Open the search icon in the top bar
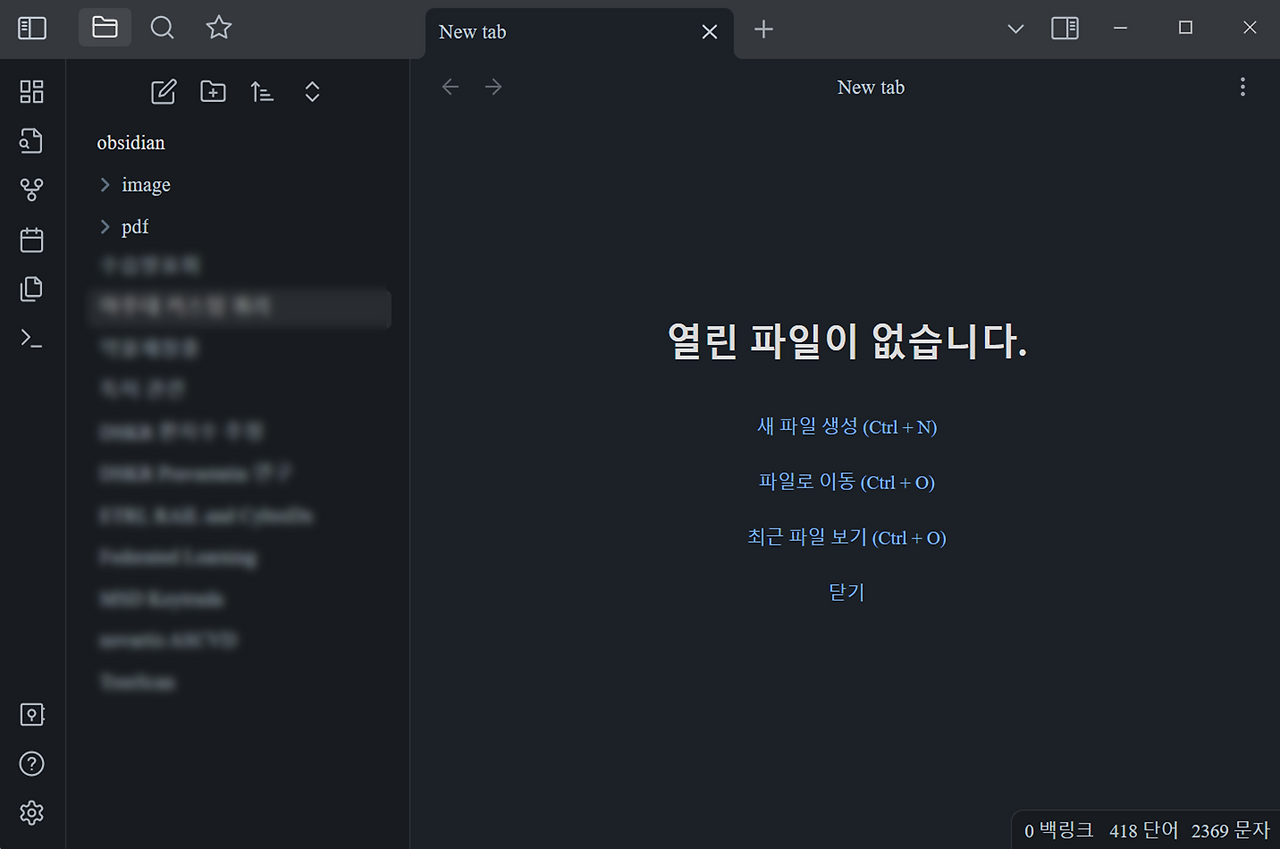The image size is (1280, 849). click(162, 28)
